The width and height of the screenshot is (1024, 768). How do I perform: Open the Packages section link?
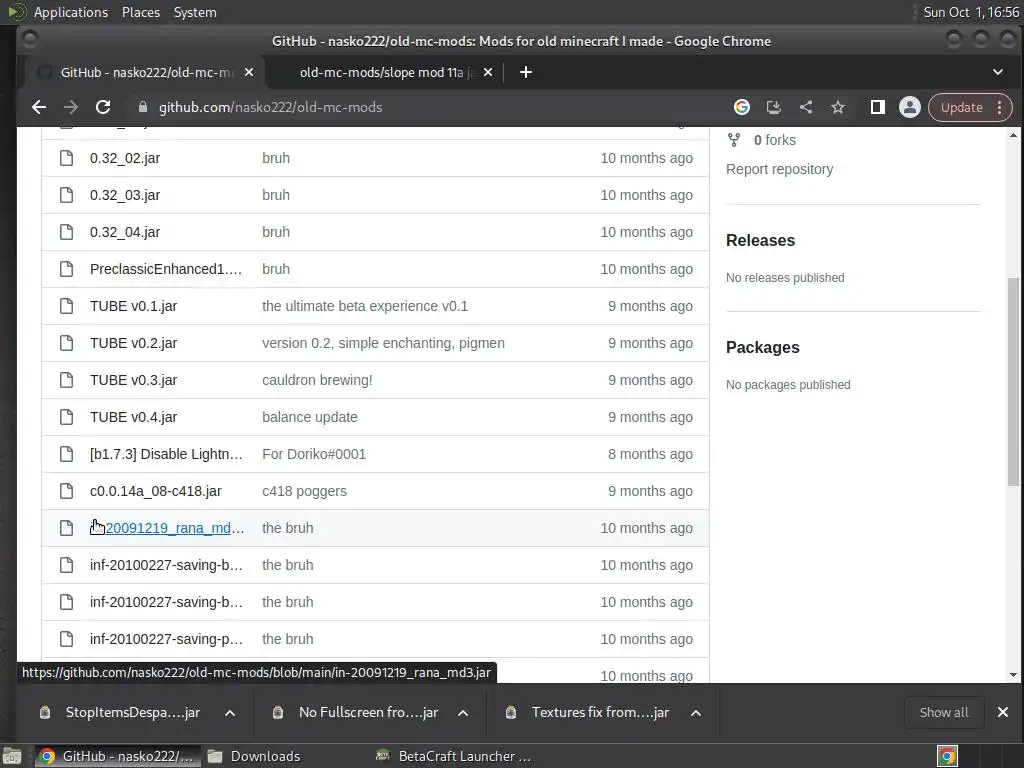tap(763, 347)
